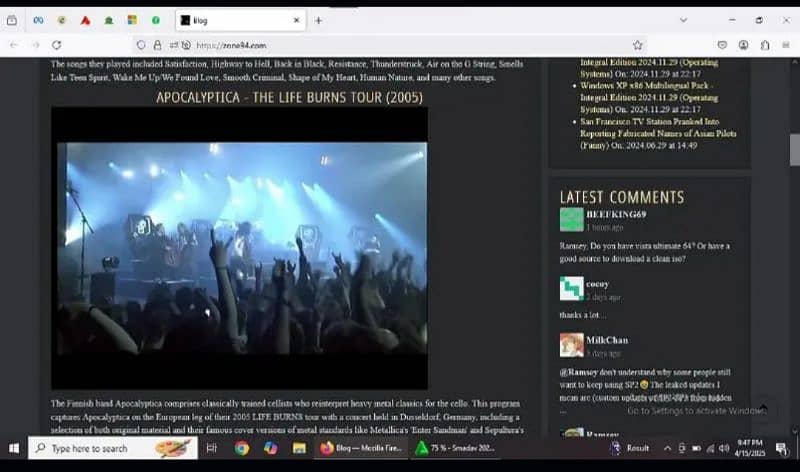Viewport: 800px width, 472px height.
Task: Click MilkChan's avatar image
Action: pos(571,345)
